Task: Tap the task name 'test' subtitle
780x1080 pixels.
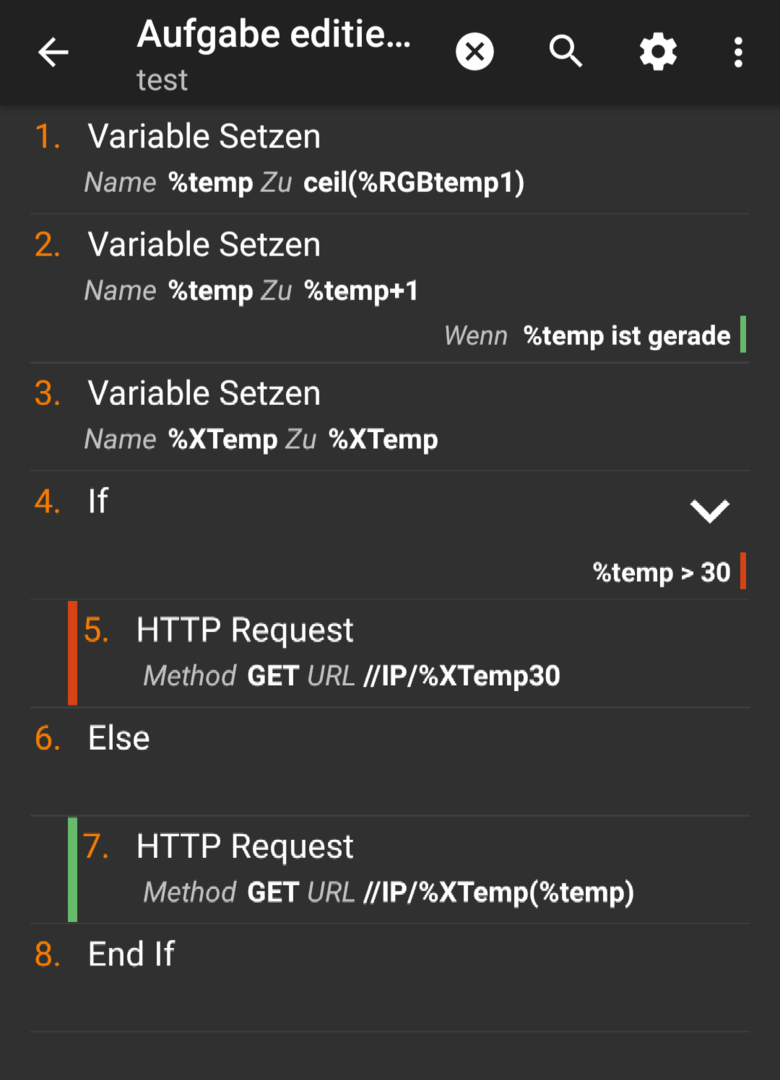Action: (162, 80)
